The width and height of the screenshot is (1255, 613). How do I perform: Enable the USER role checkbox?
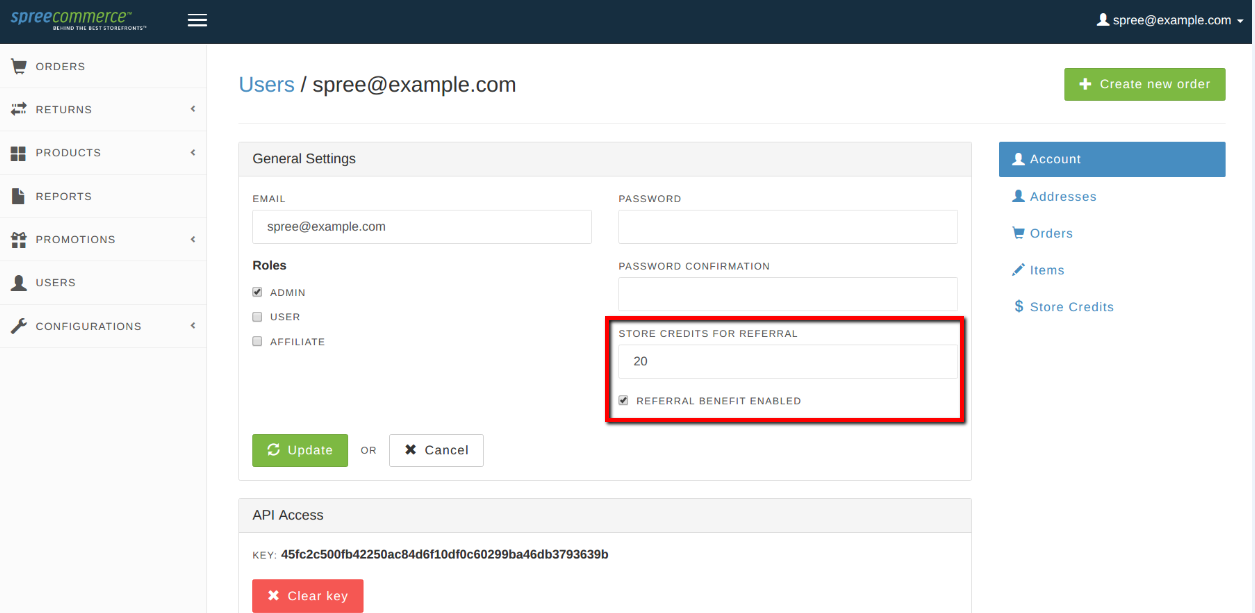click(256, 316)
